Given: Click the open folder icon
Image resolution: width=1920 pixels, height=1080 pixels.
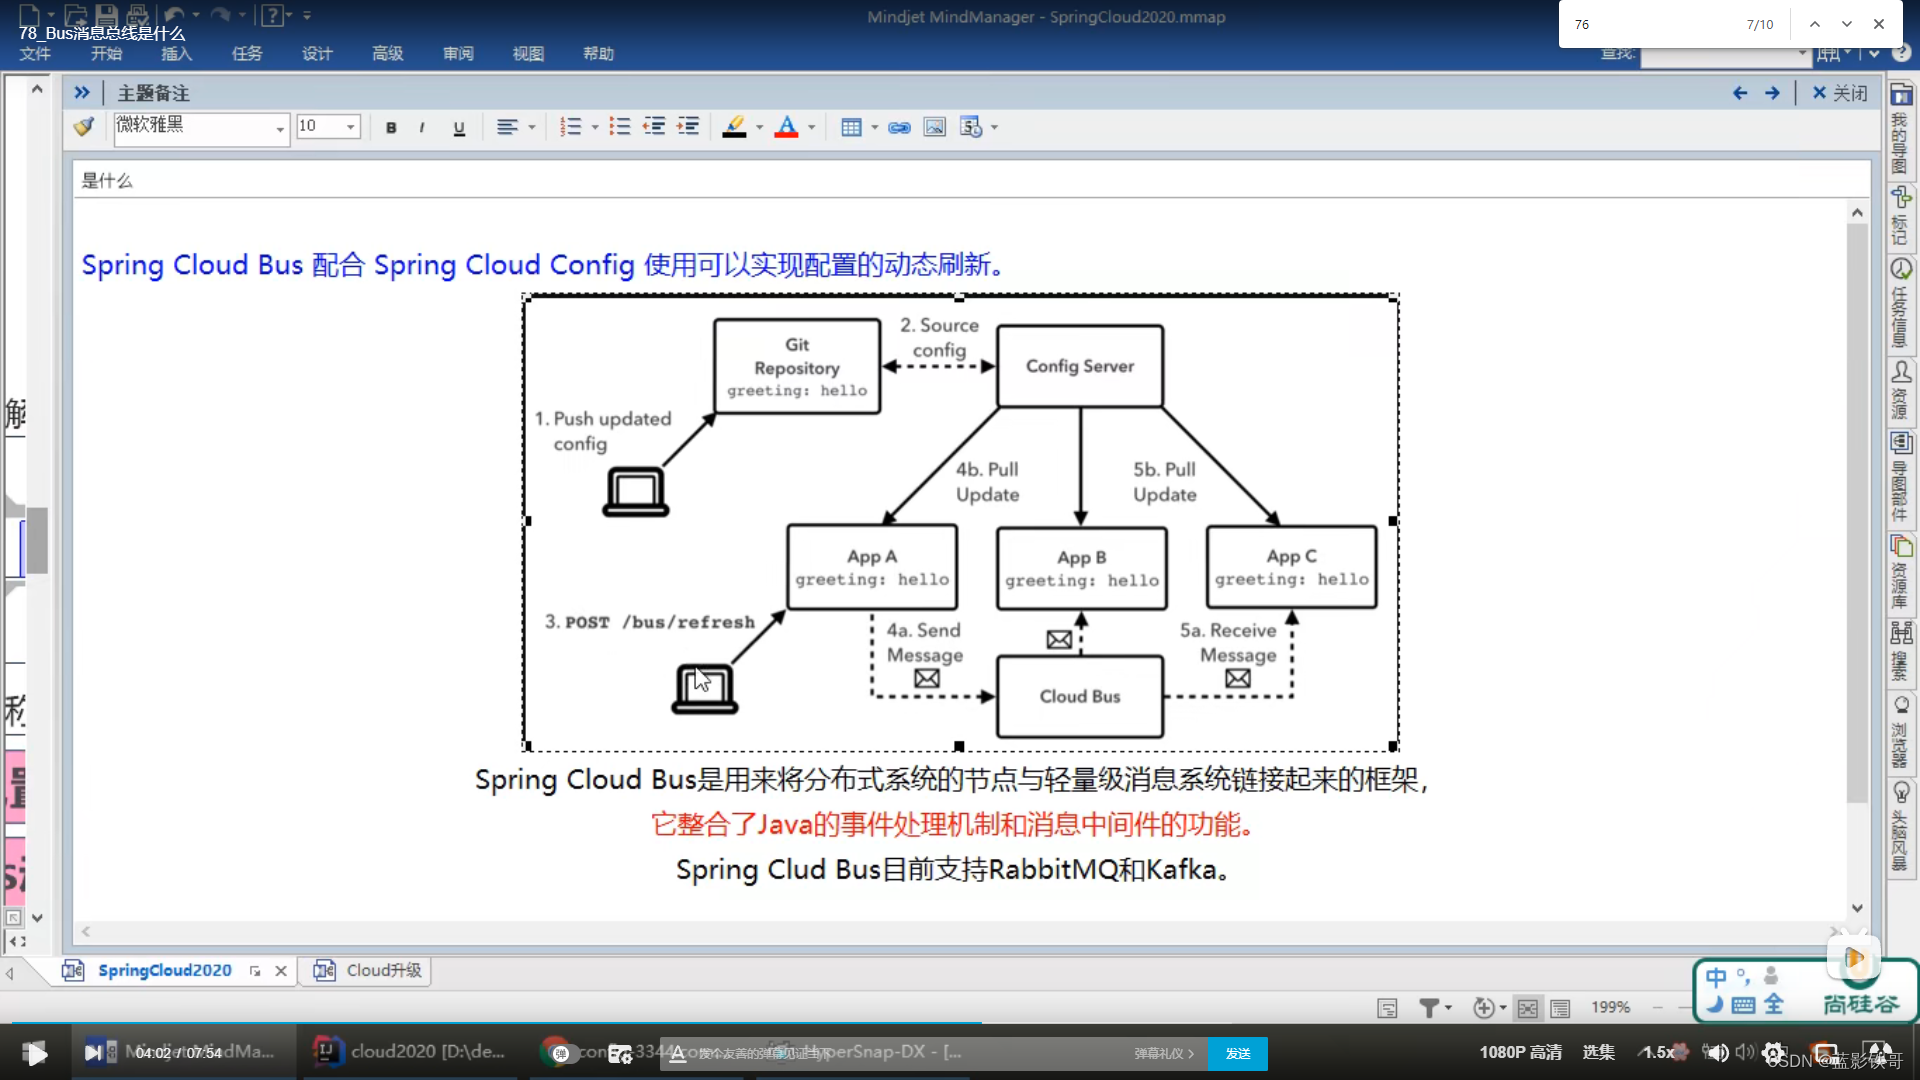Looking at the screenshot, I should 75,15.
